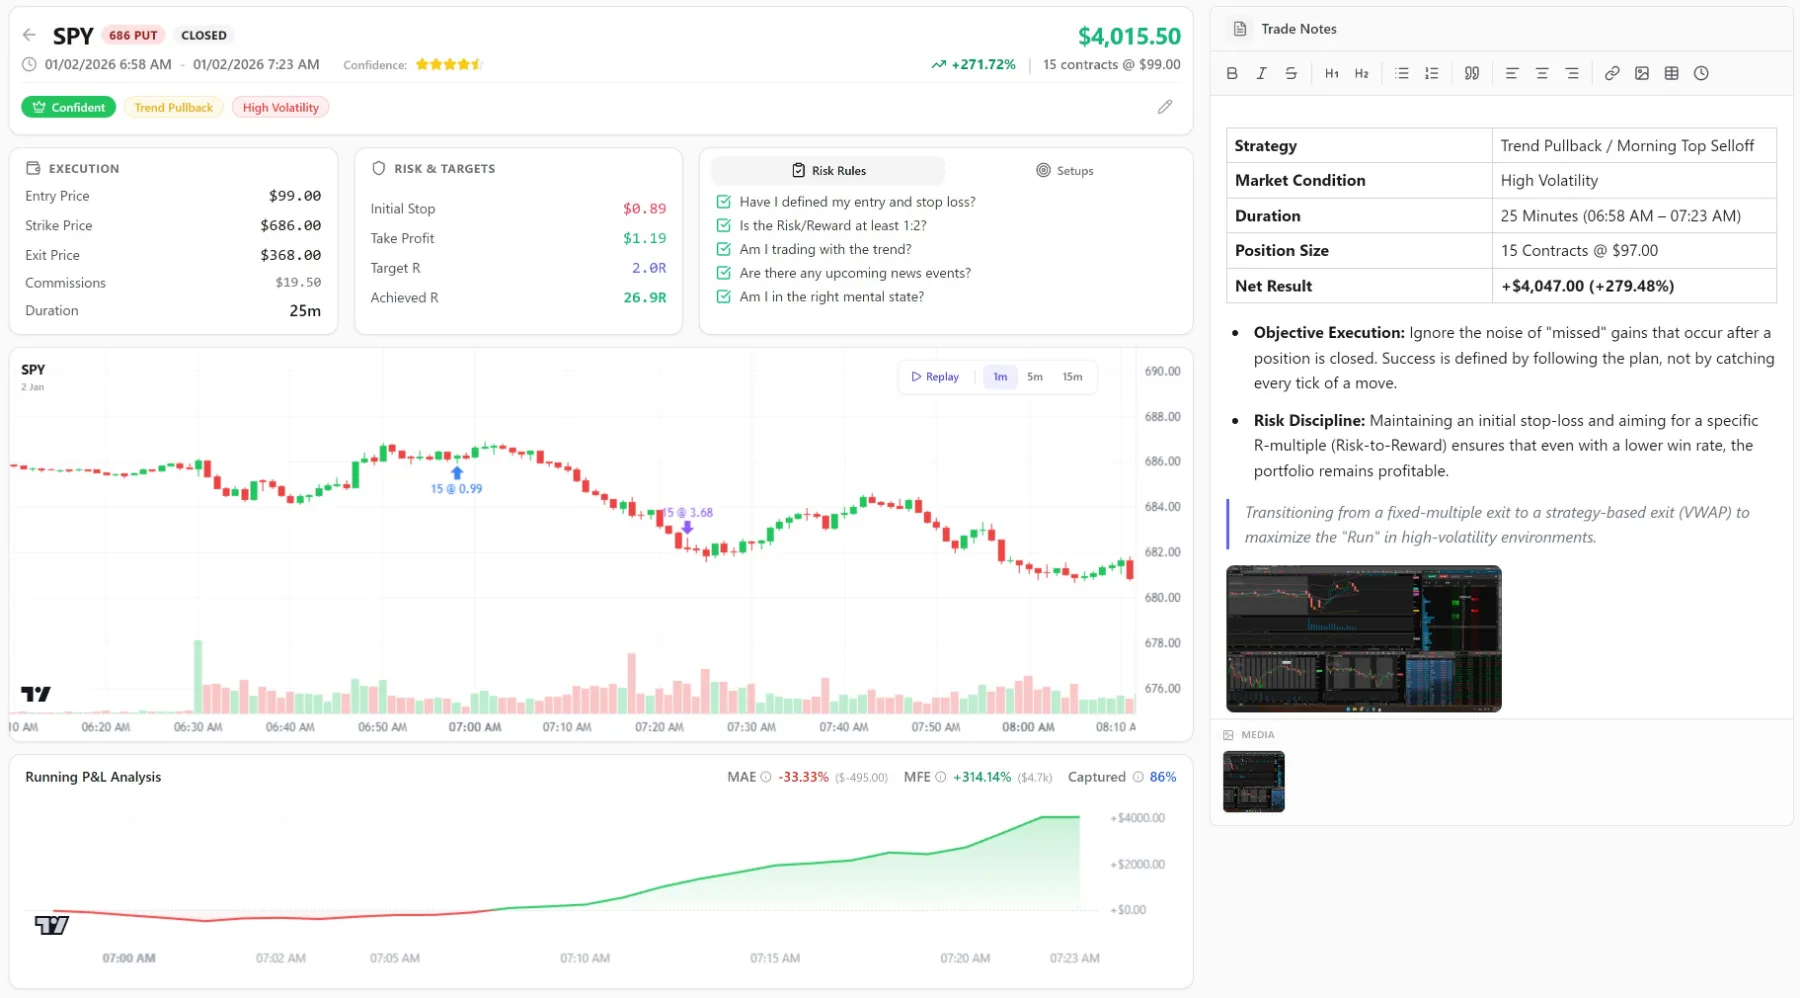This screenshot has height=998, width=1800.
Task: Click the TradingView logo on the price chart
Action: (36, 694)
